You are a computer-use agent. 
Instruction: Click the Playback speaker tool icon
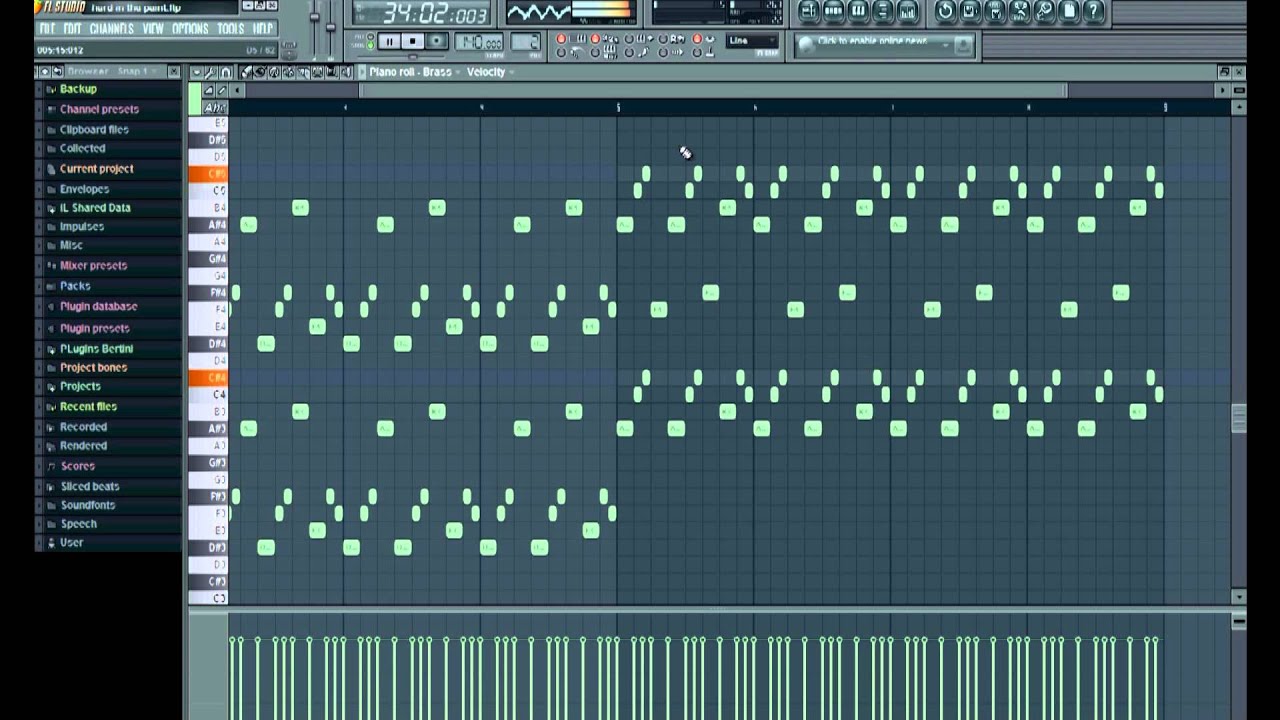click(346, 72)
